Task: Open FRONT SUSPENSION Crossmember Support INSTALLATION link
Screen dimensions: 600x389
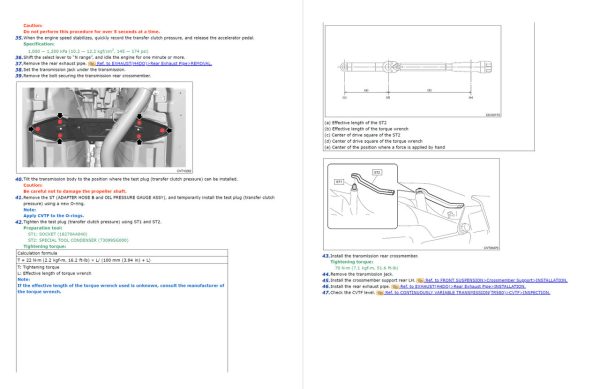Action: 496,280
